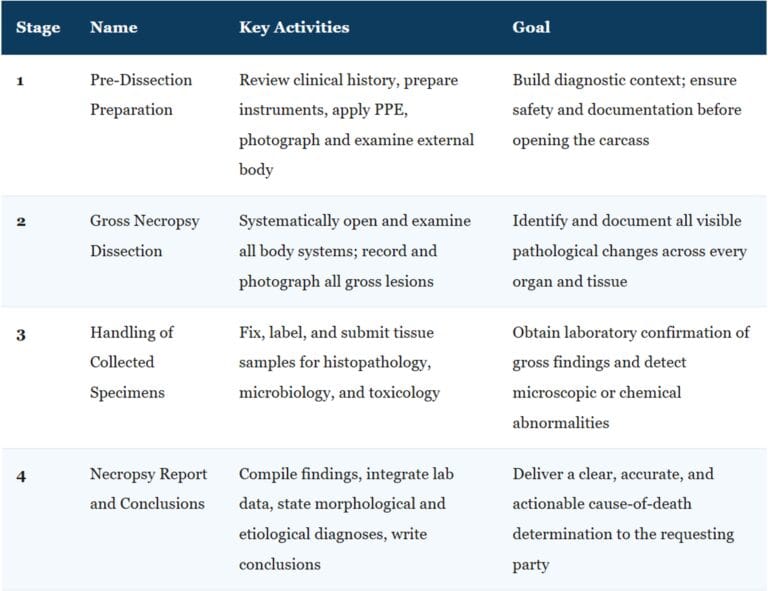Click the Goal column header
768x591 pixels.
531,27
